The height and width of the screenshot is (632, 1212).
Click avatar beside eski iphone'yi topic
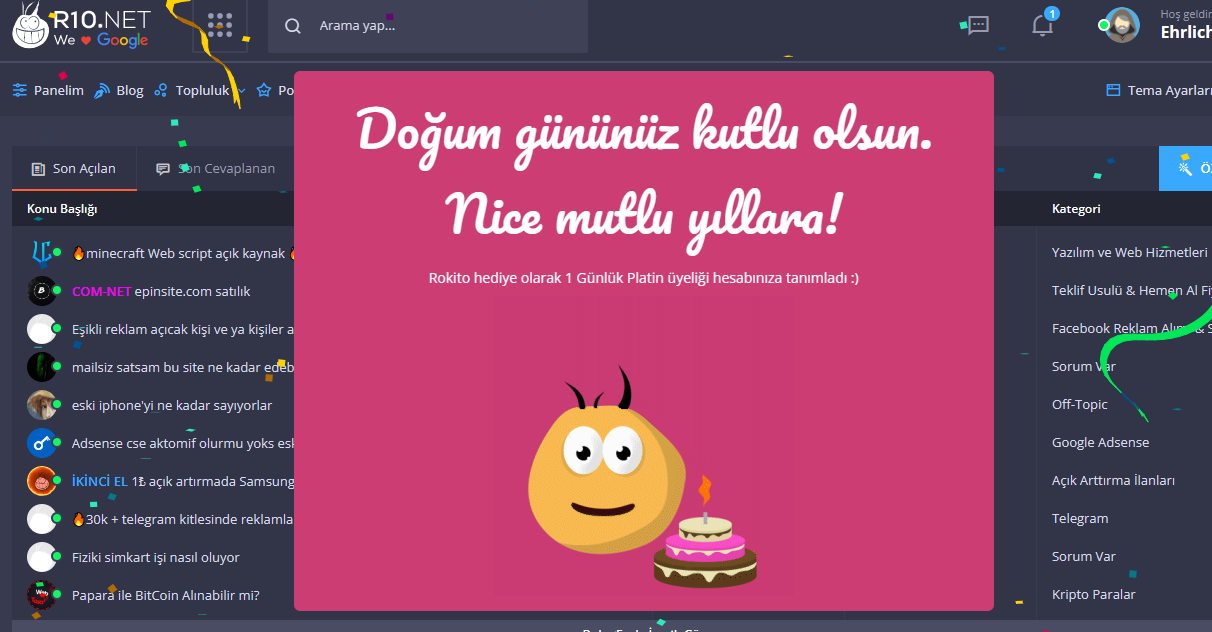pyautogui.click(x=42, y=405)
